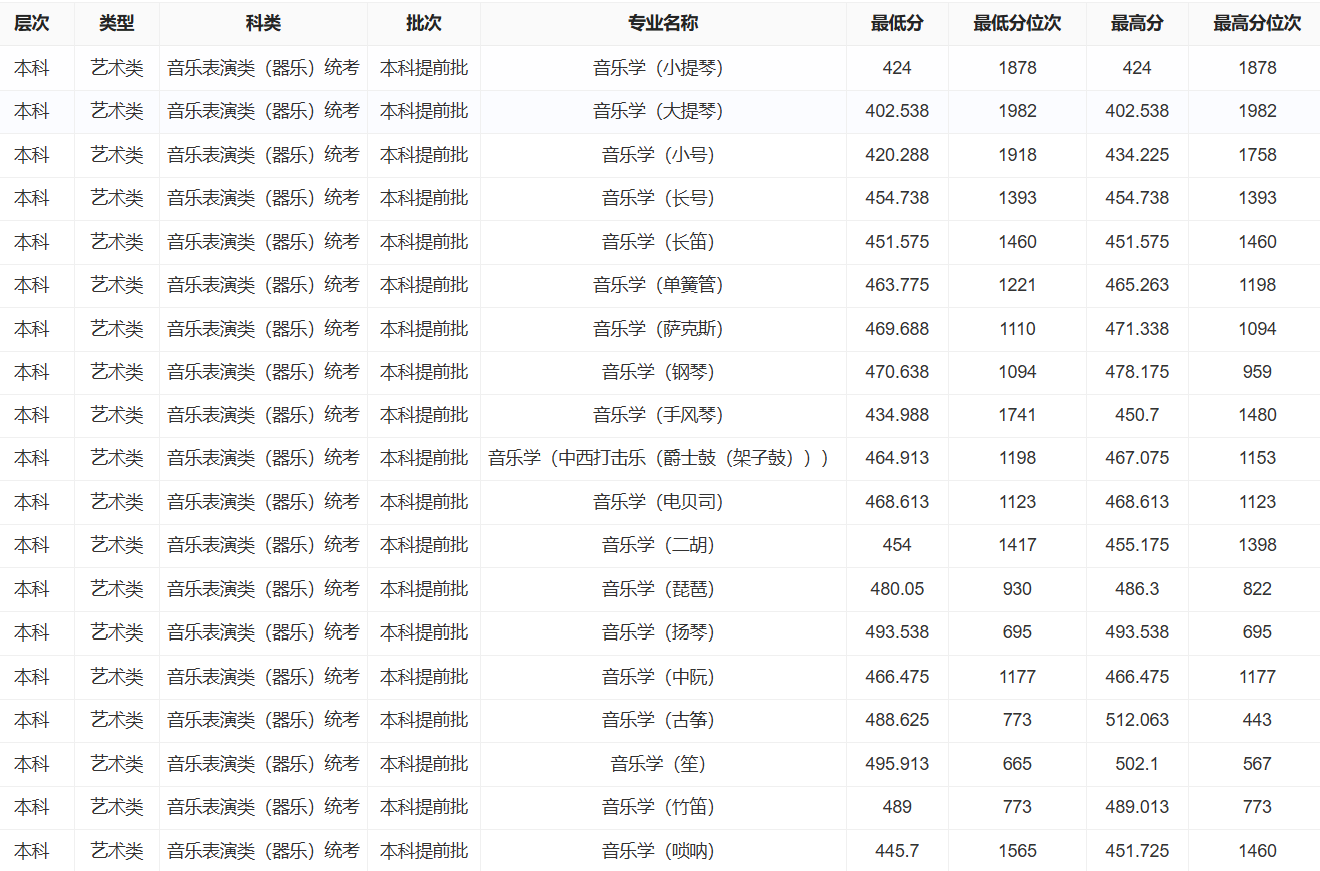Select the 音乐学（电贝司） cell

point(663,502)
